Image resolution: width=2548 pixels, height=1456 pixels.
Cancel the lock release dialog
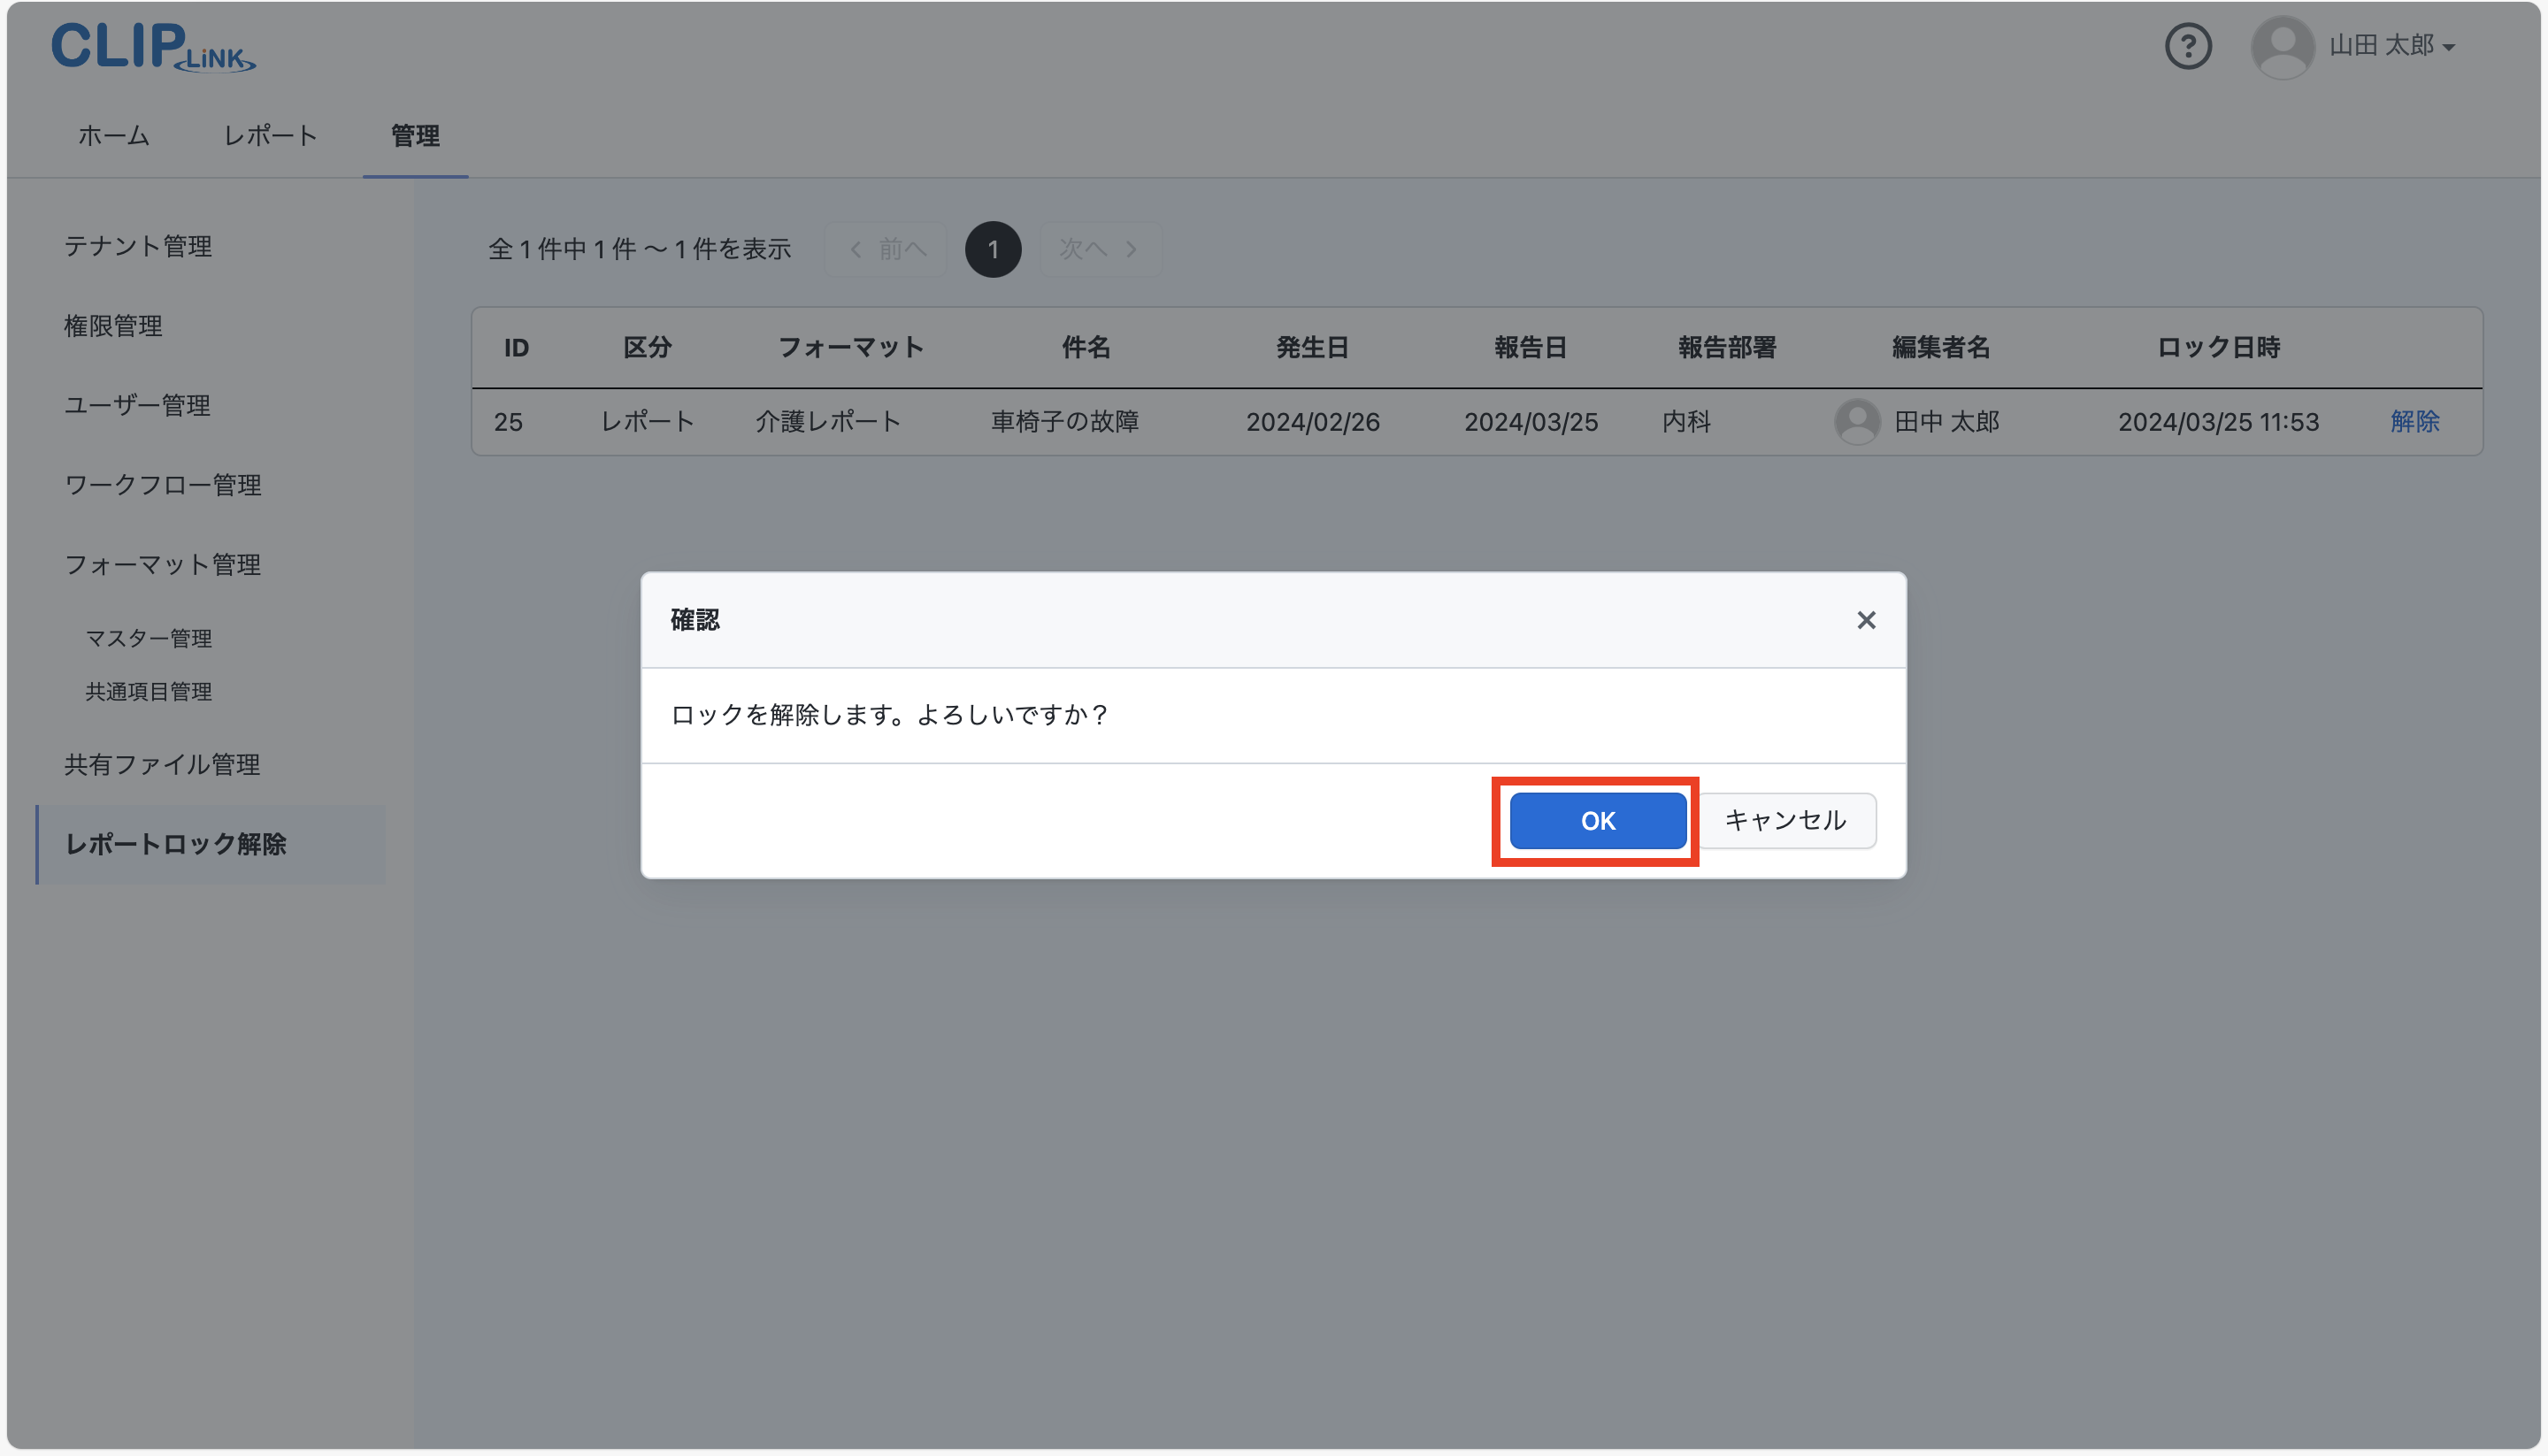tap(1786, 820)
